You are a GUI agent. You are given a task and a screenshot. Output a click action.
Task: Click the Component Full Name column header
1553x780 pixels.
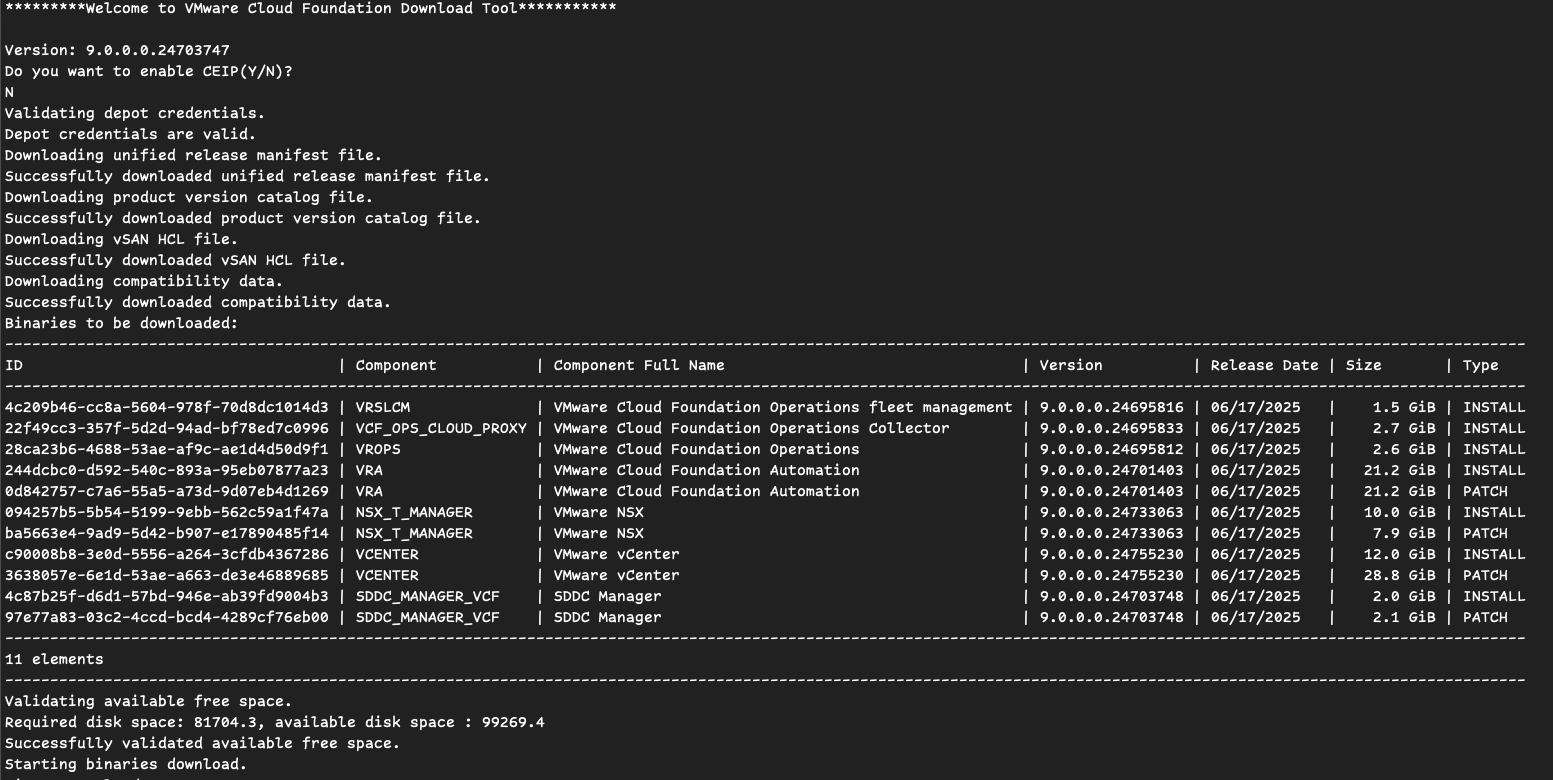[639, 366]
